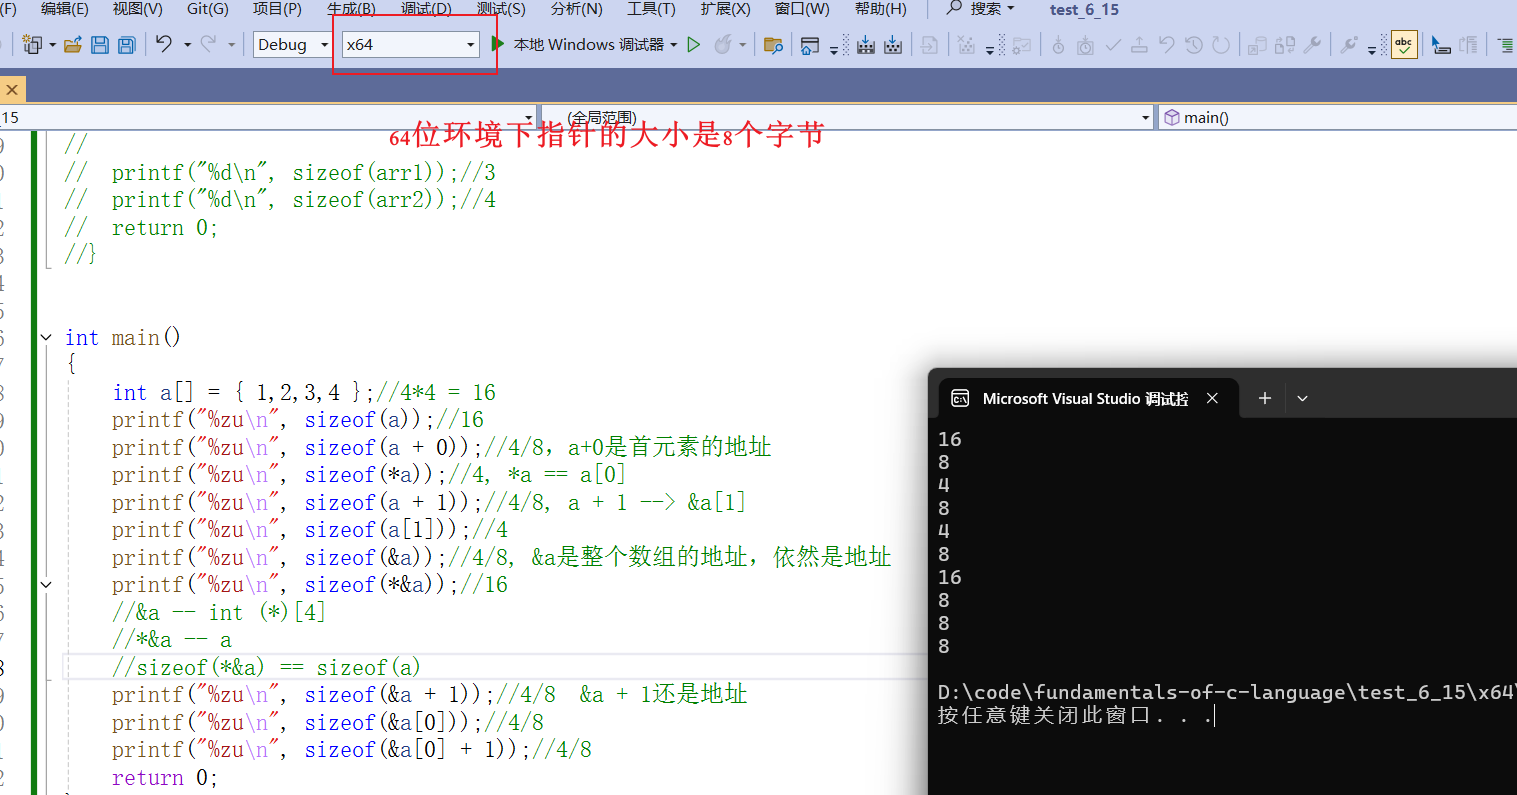Click the console output path D:\code\fundamentals

[1227, 692]
